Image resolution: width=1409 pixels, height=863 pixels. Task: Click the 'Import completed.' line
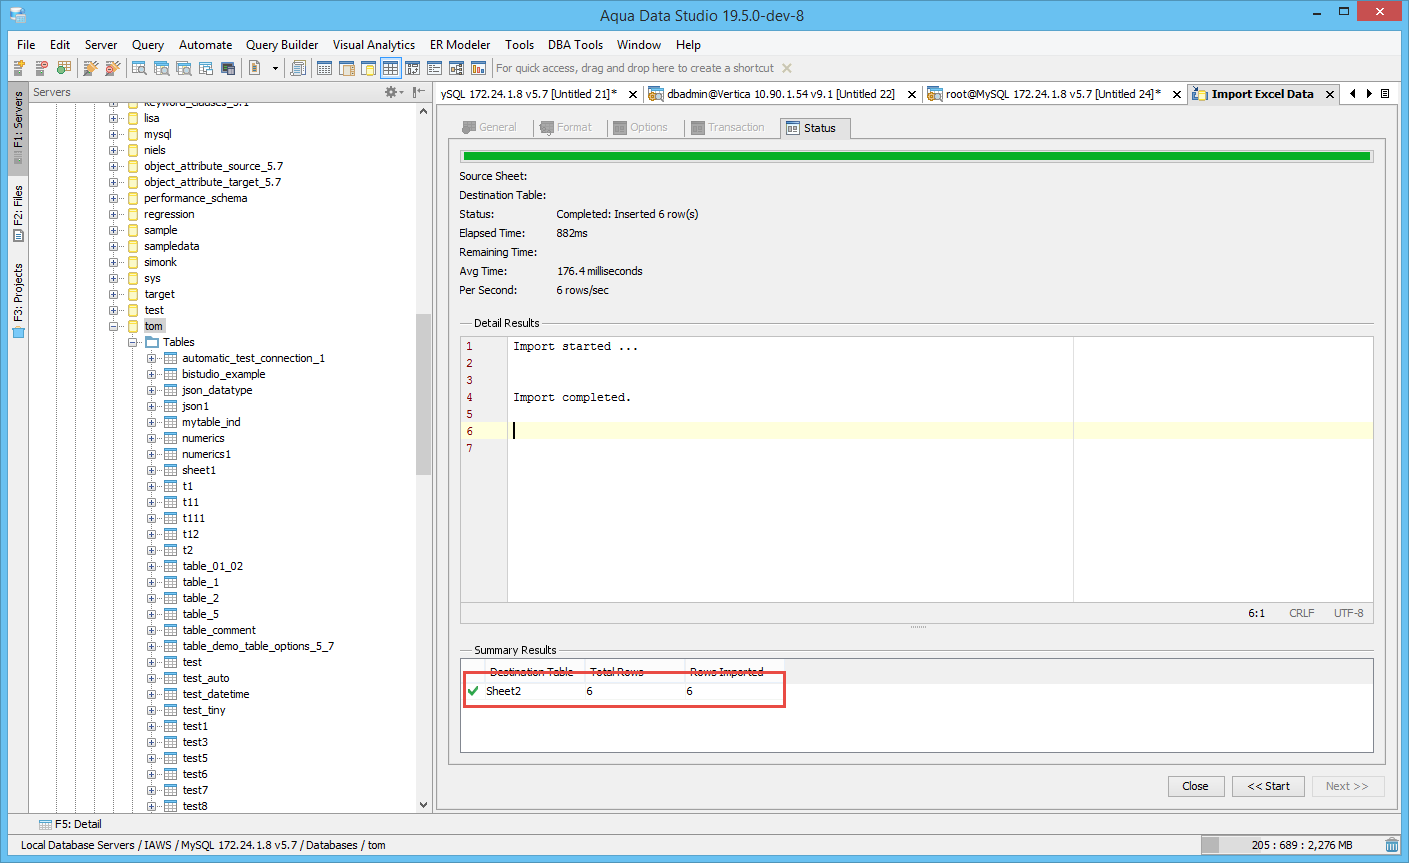pyautogui.click(x=572, y=397)
